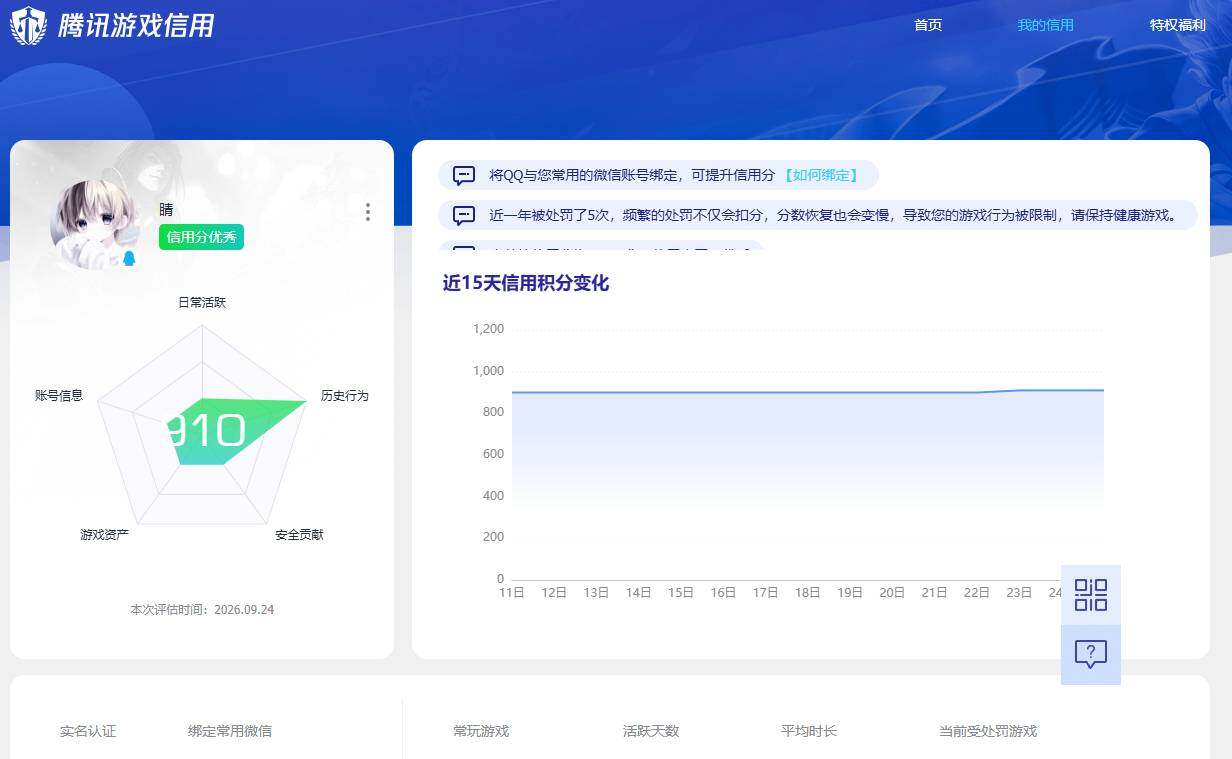
Task: Click the 账号信息 radar label
Action: point(59,396)
